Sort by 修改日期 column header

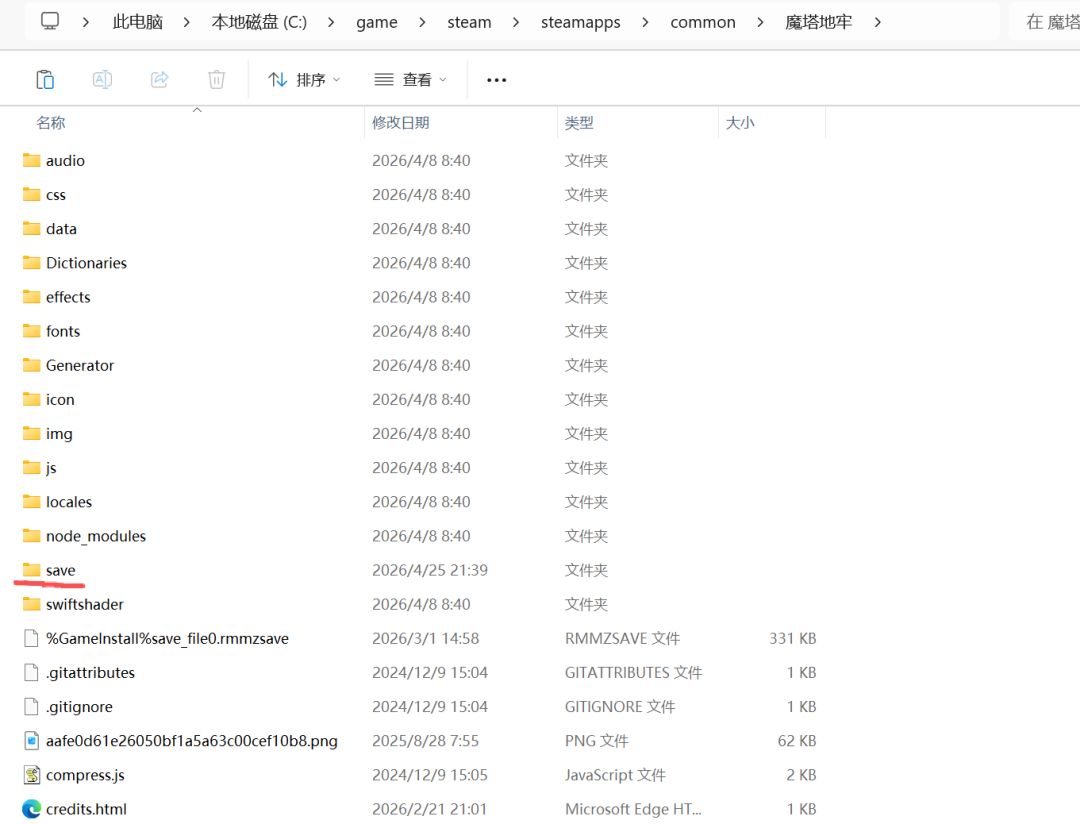click(x=401, y=123)
